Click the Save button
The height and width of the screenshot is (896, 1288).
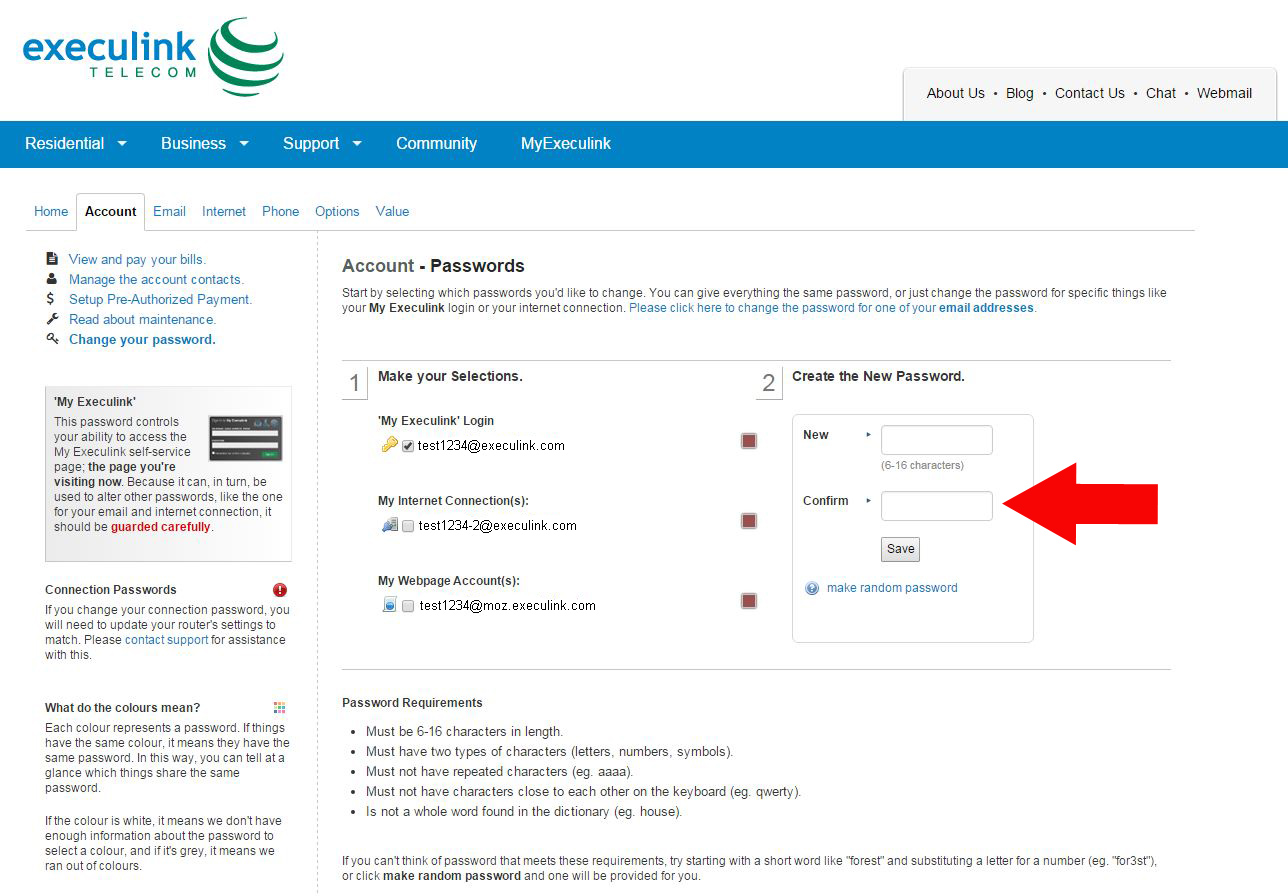900,549
